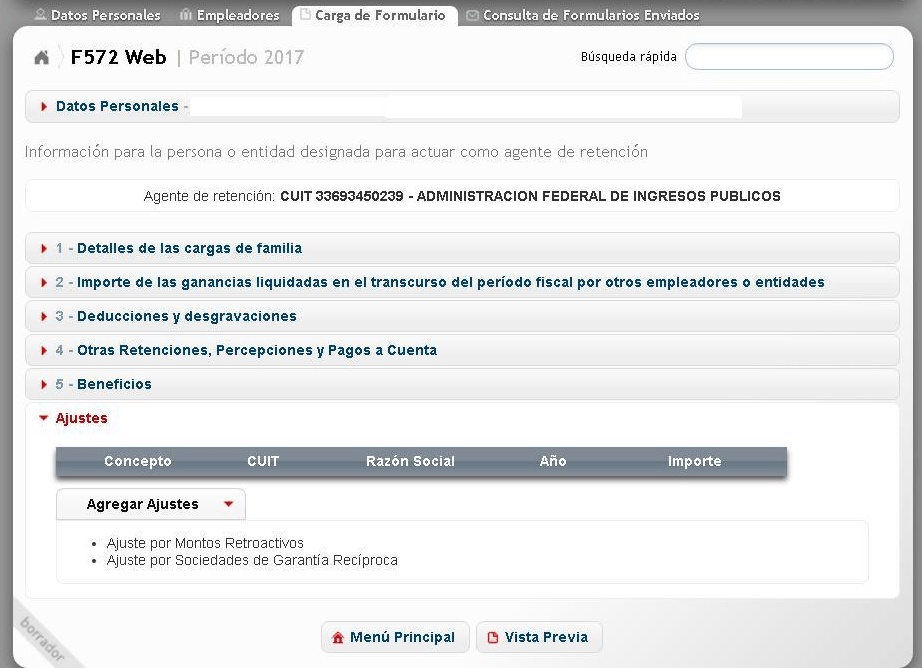Click the page icon in Vista Previa button
The width and height of the screenshot is (922, 668).
(x=493, y=637)
